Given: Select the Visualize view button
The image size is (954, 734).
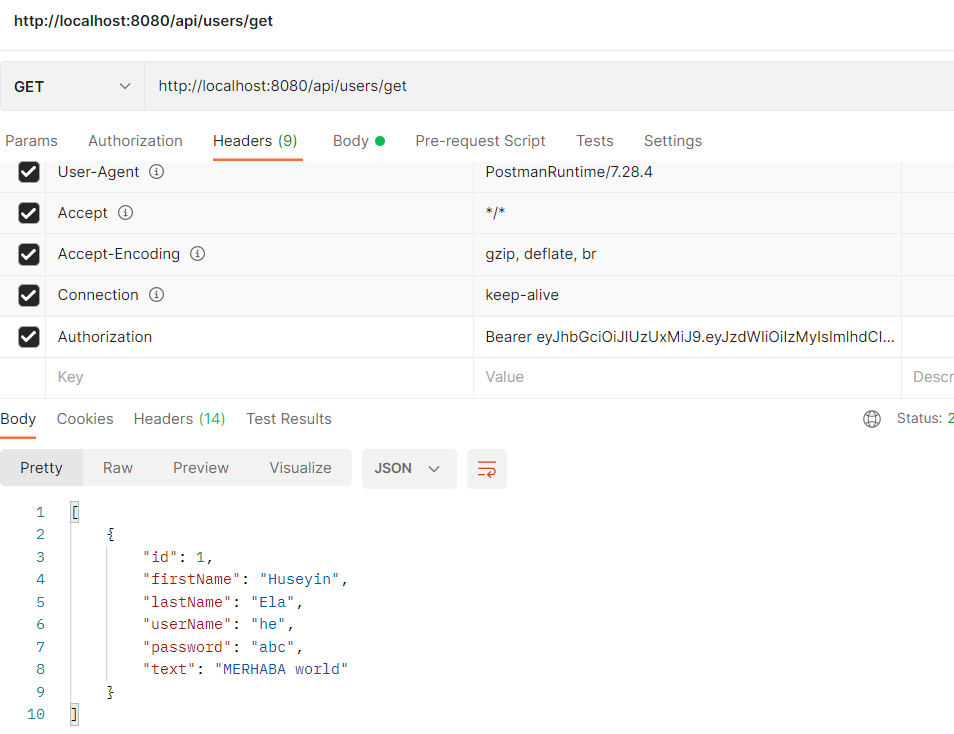Looking at the screenshot, I should point(301,467).
